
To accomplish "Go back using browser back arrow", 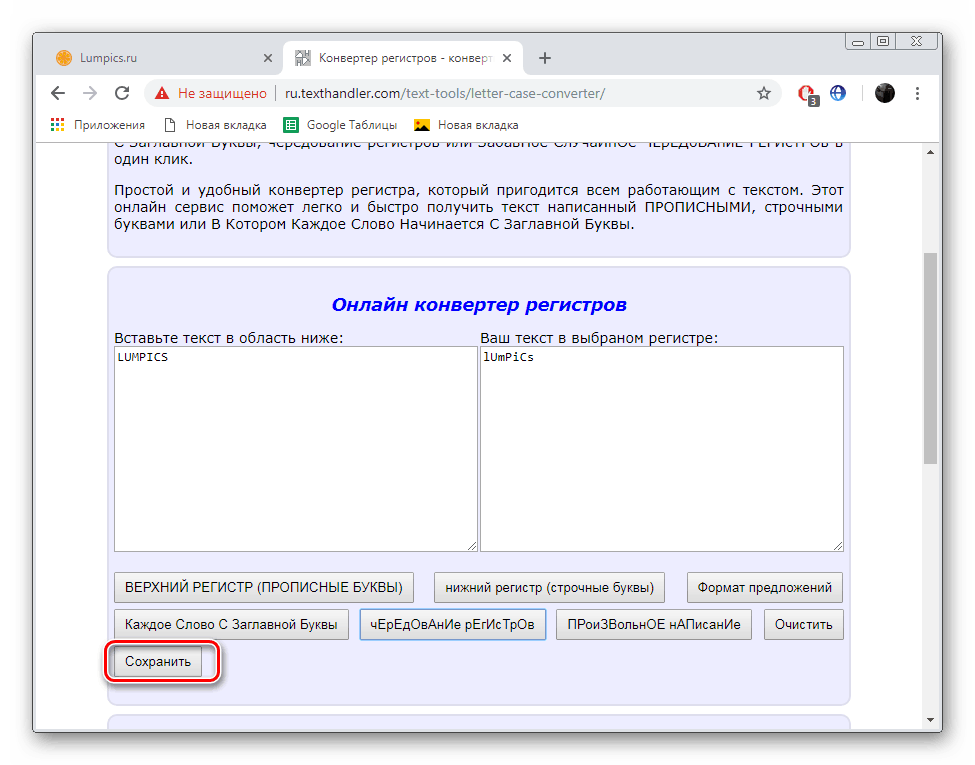I will tap(58, 93).
